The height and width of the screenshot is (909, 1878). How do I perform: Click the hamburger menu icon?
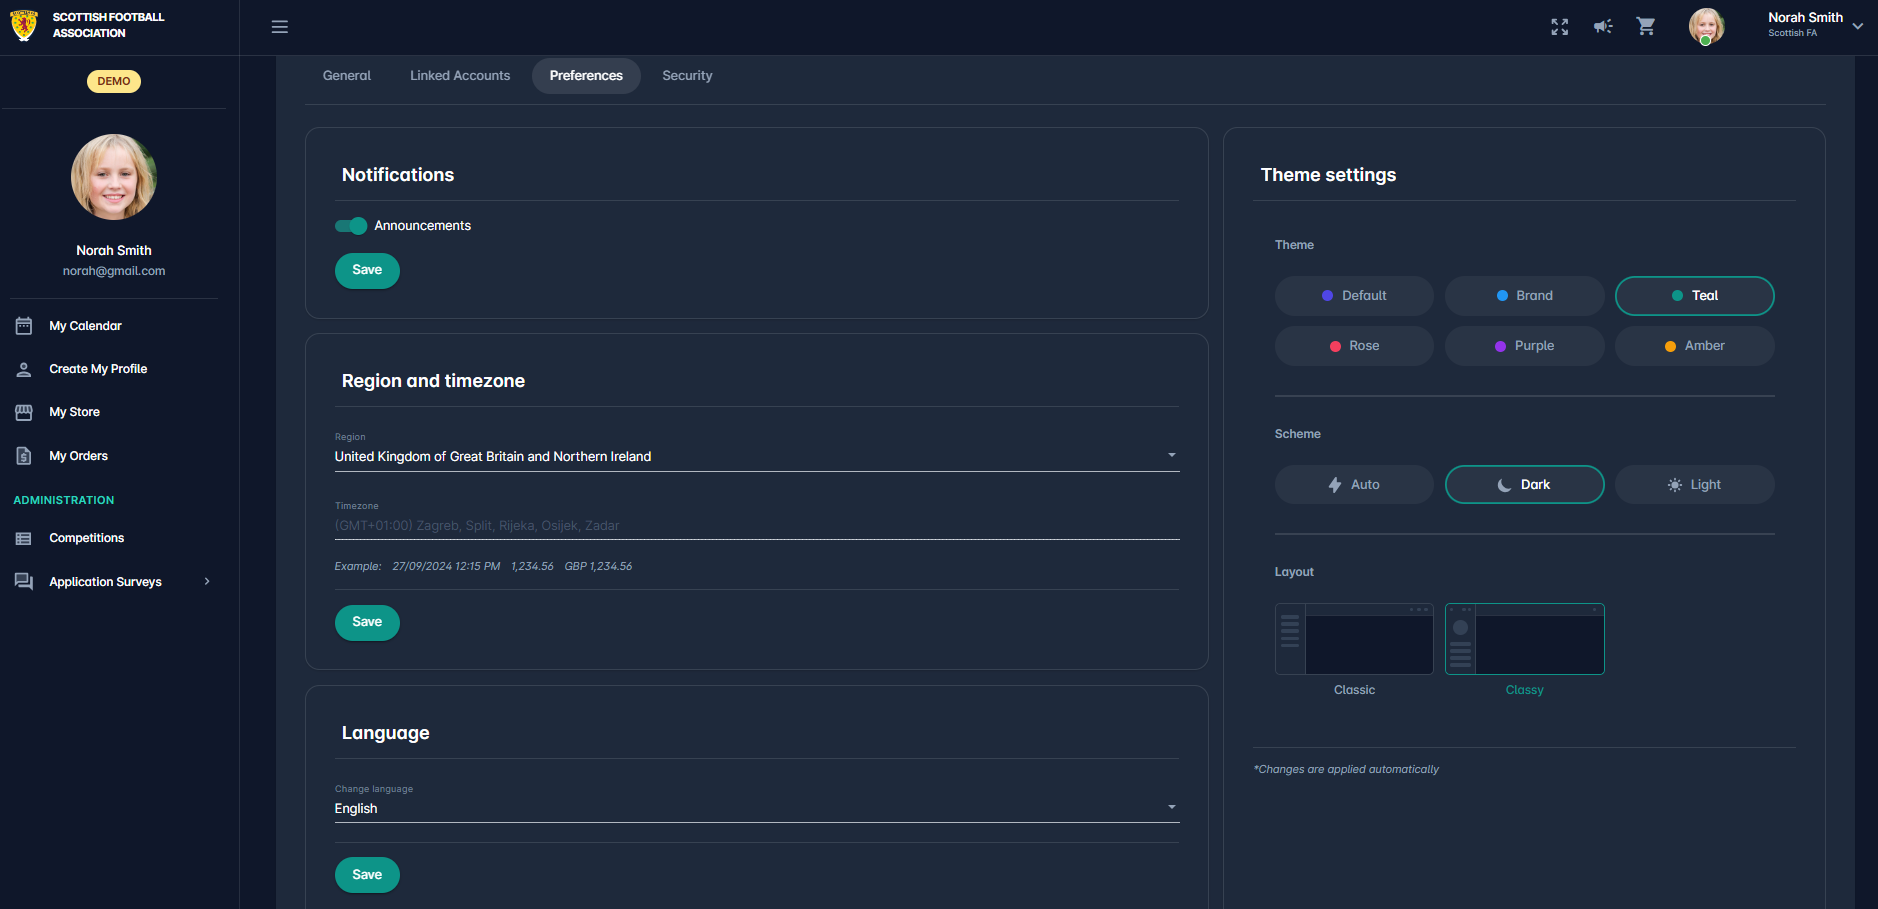coord(280,27)
